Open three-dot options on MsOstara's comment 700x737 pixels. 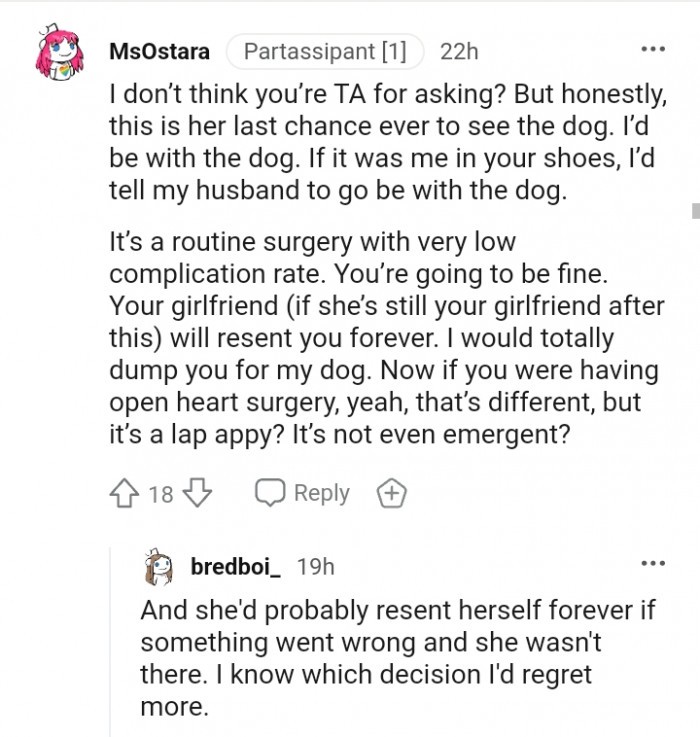click(x=653, y=48)
